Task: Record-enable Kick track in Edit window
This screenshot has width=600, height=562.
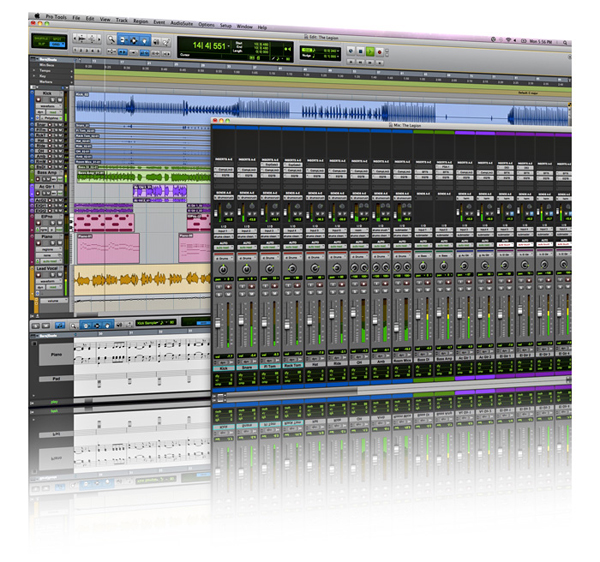Action: (x=38, y=99)
